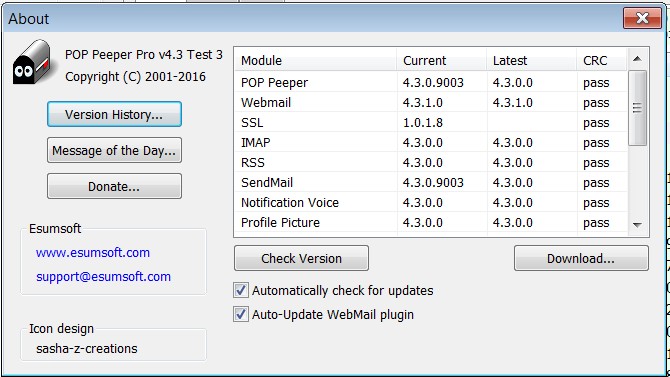Click Webmail latest version 4.3.1.0
670x377 pixels.
pyautogui.click(x=512, y=103)
